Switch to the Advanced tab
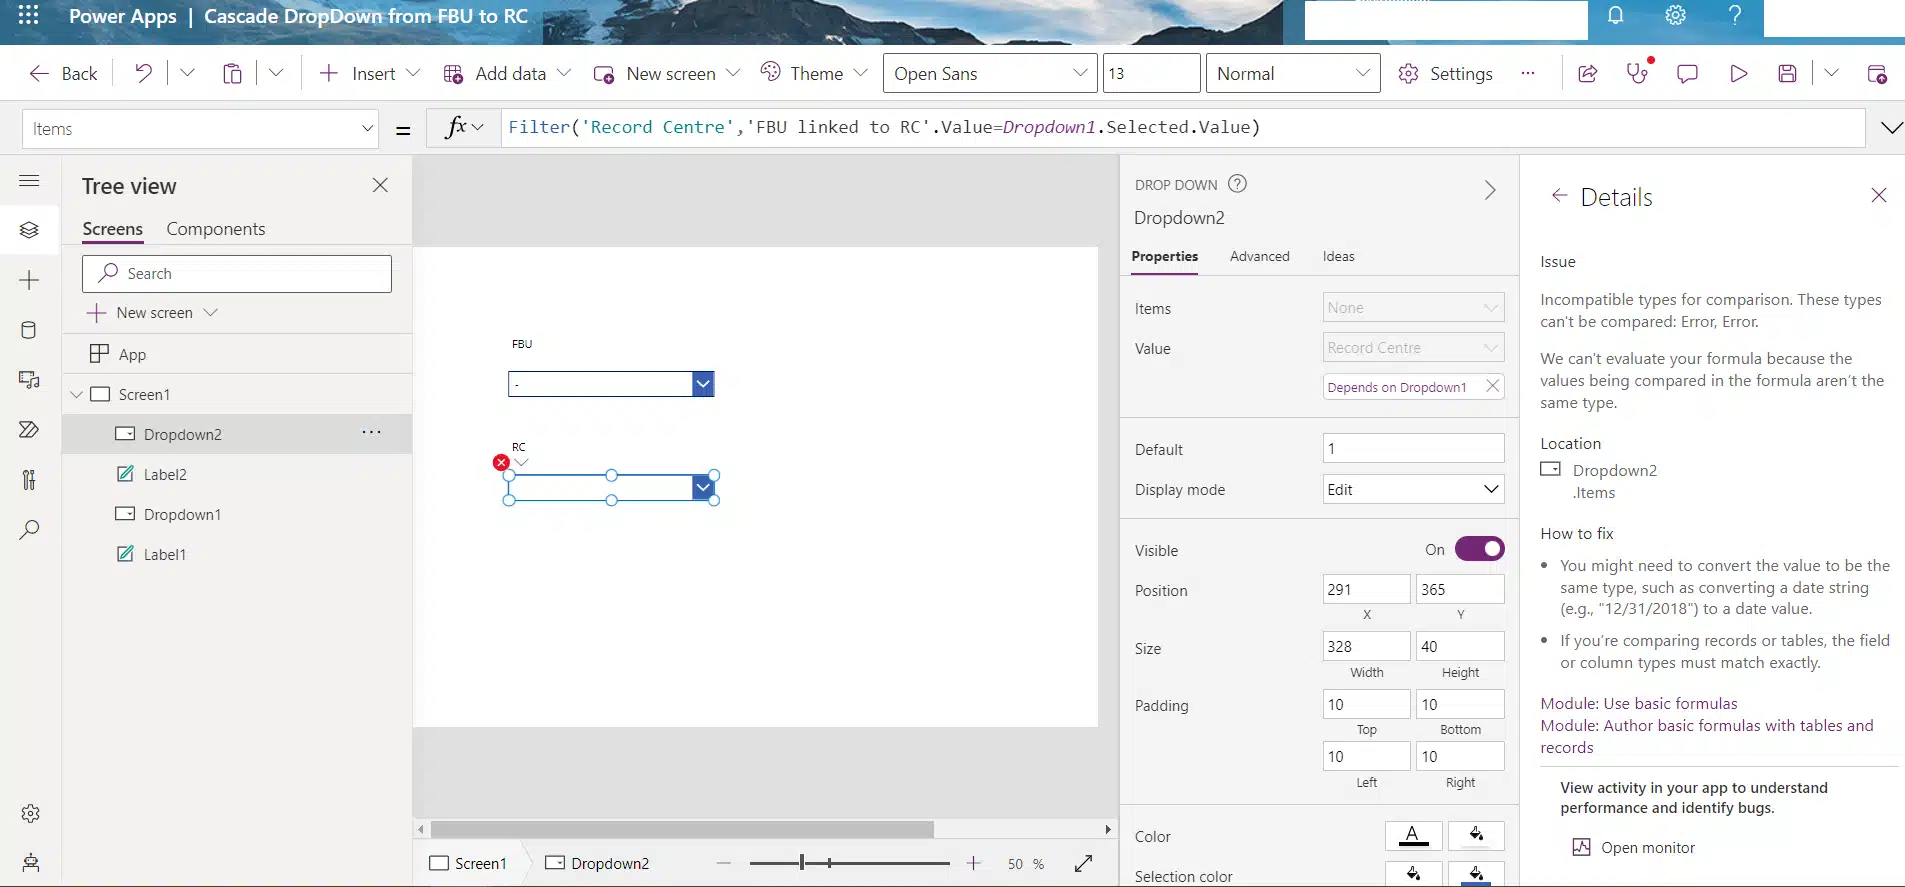The height and width of the screenshot is (887, 1905). pos(1259,256)
